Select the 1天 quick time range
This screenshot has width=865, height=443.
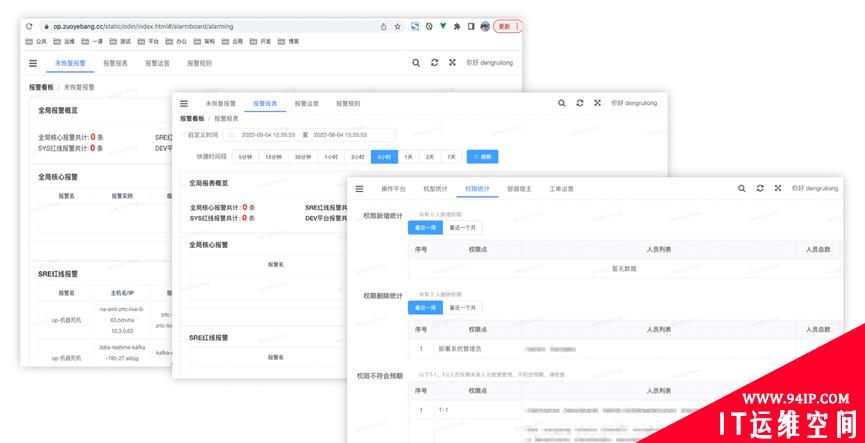tap(409, 157)
